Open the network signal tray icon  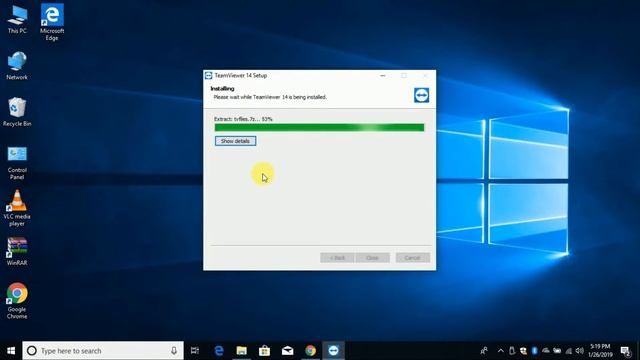coord(569,351)
